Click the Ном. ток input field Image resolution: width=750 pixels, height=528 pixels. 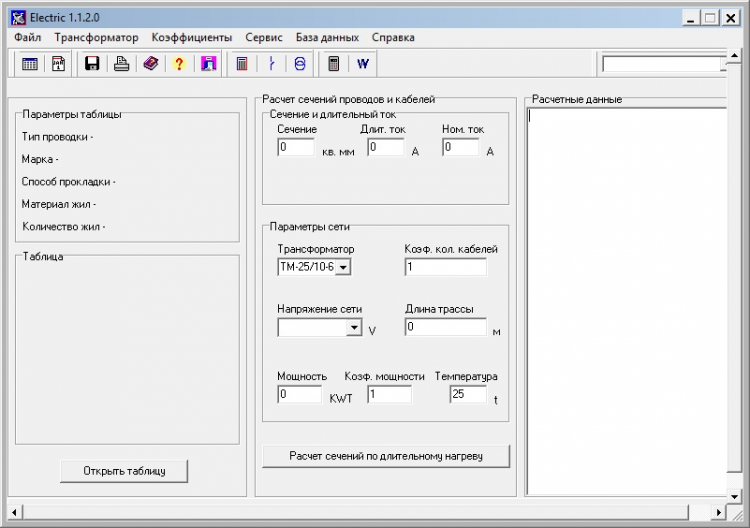(461, 147)
